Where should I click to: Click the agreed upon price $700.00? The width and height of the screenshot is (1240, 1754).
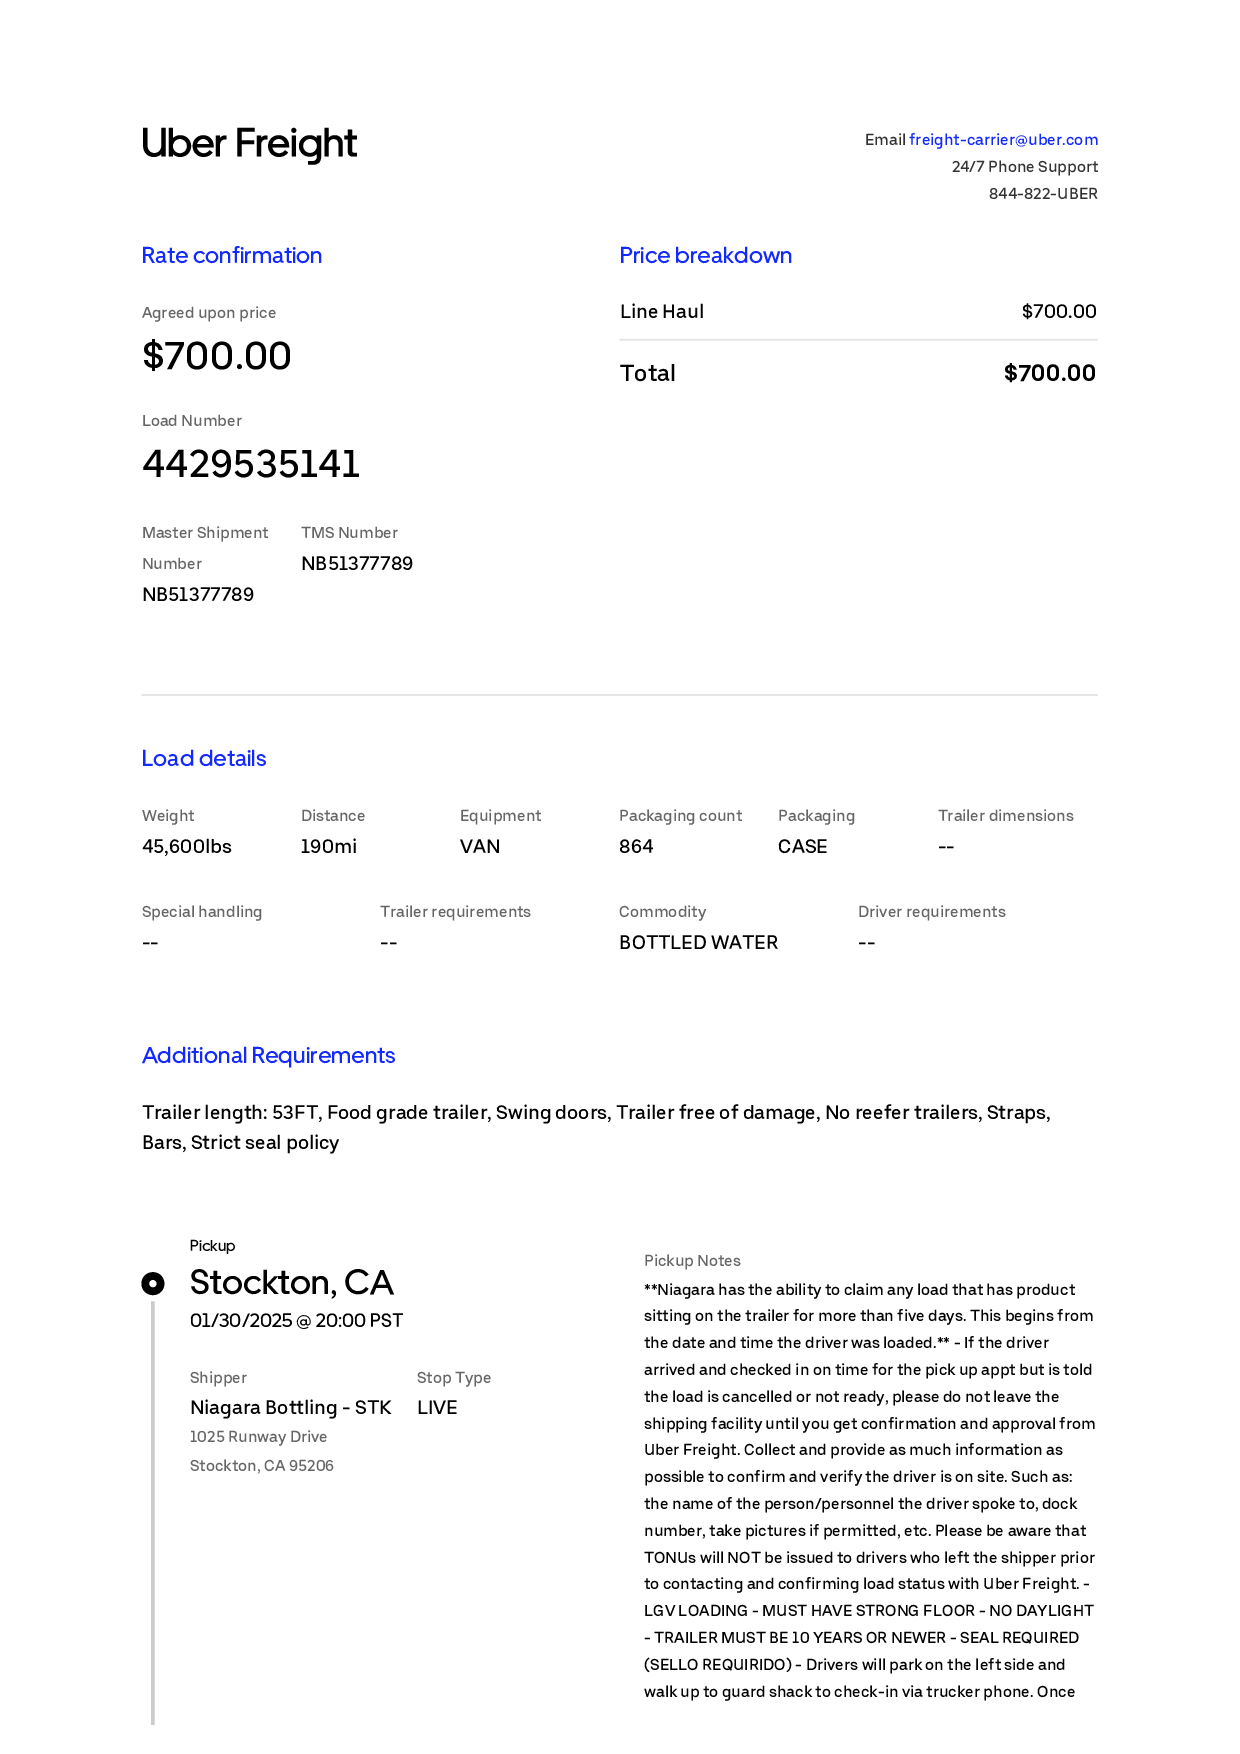pos(217,356)
